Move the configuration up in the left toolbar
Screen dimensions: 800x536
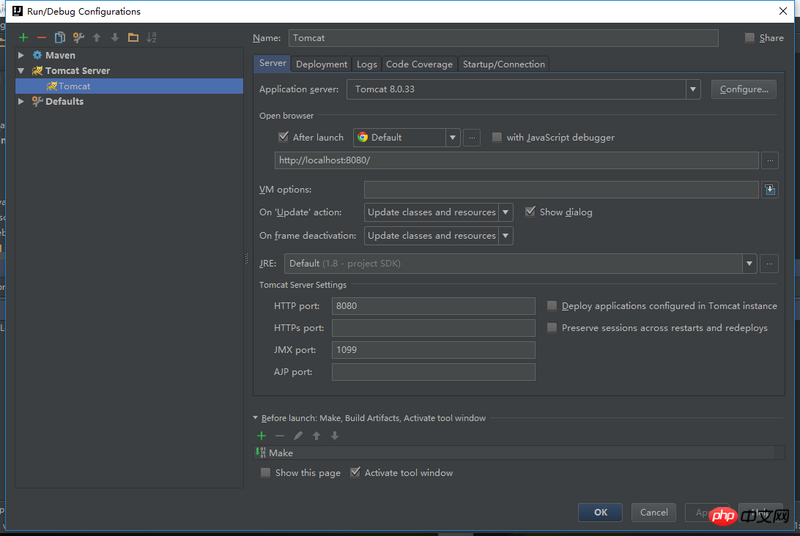[x=97, y=38]
